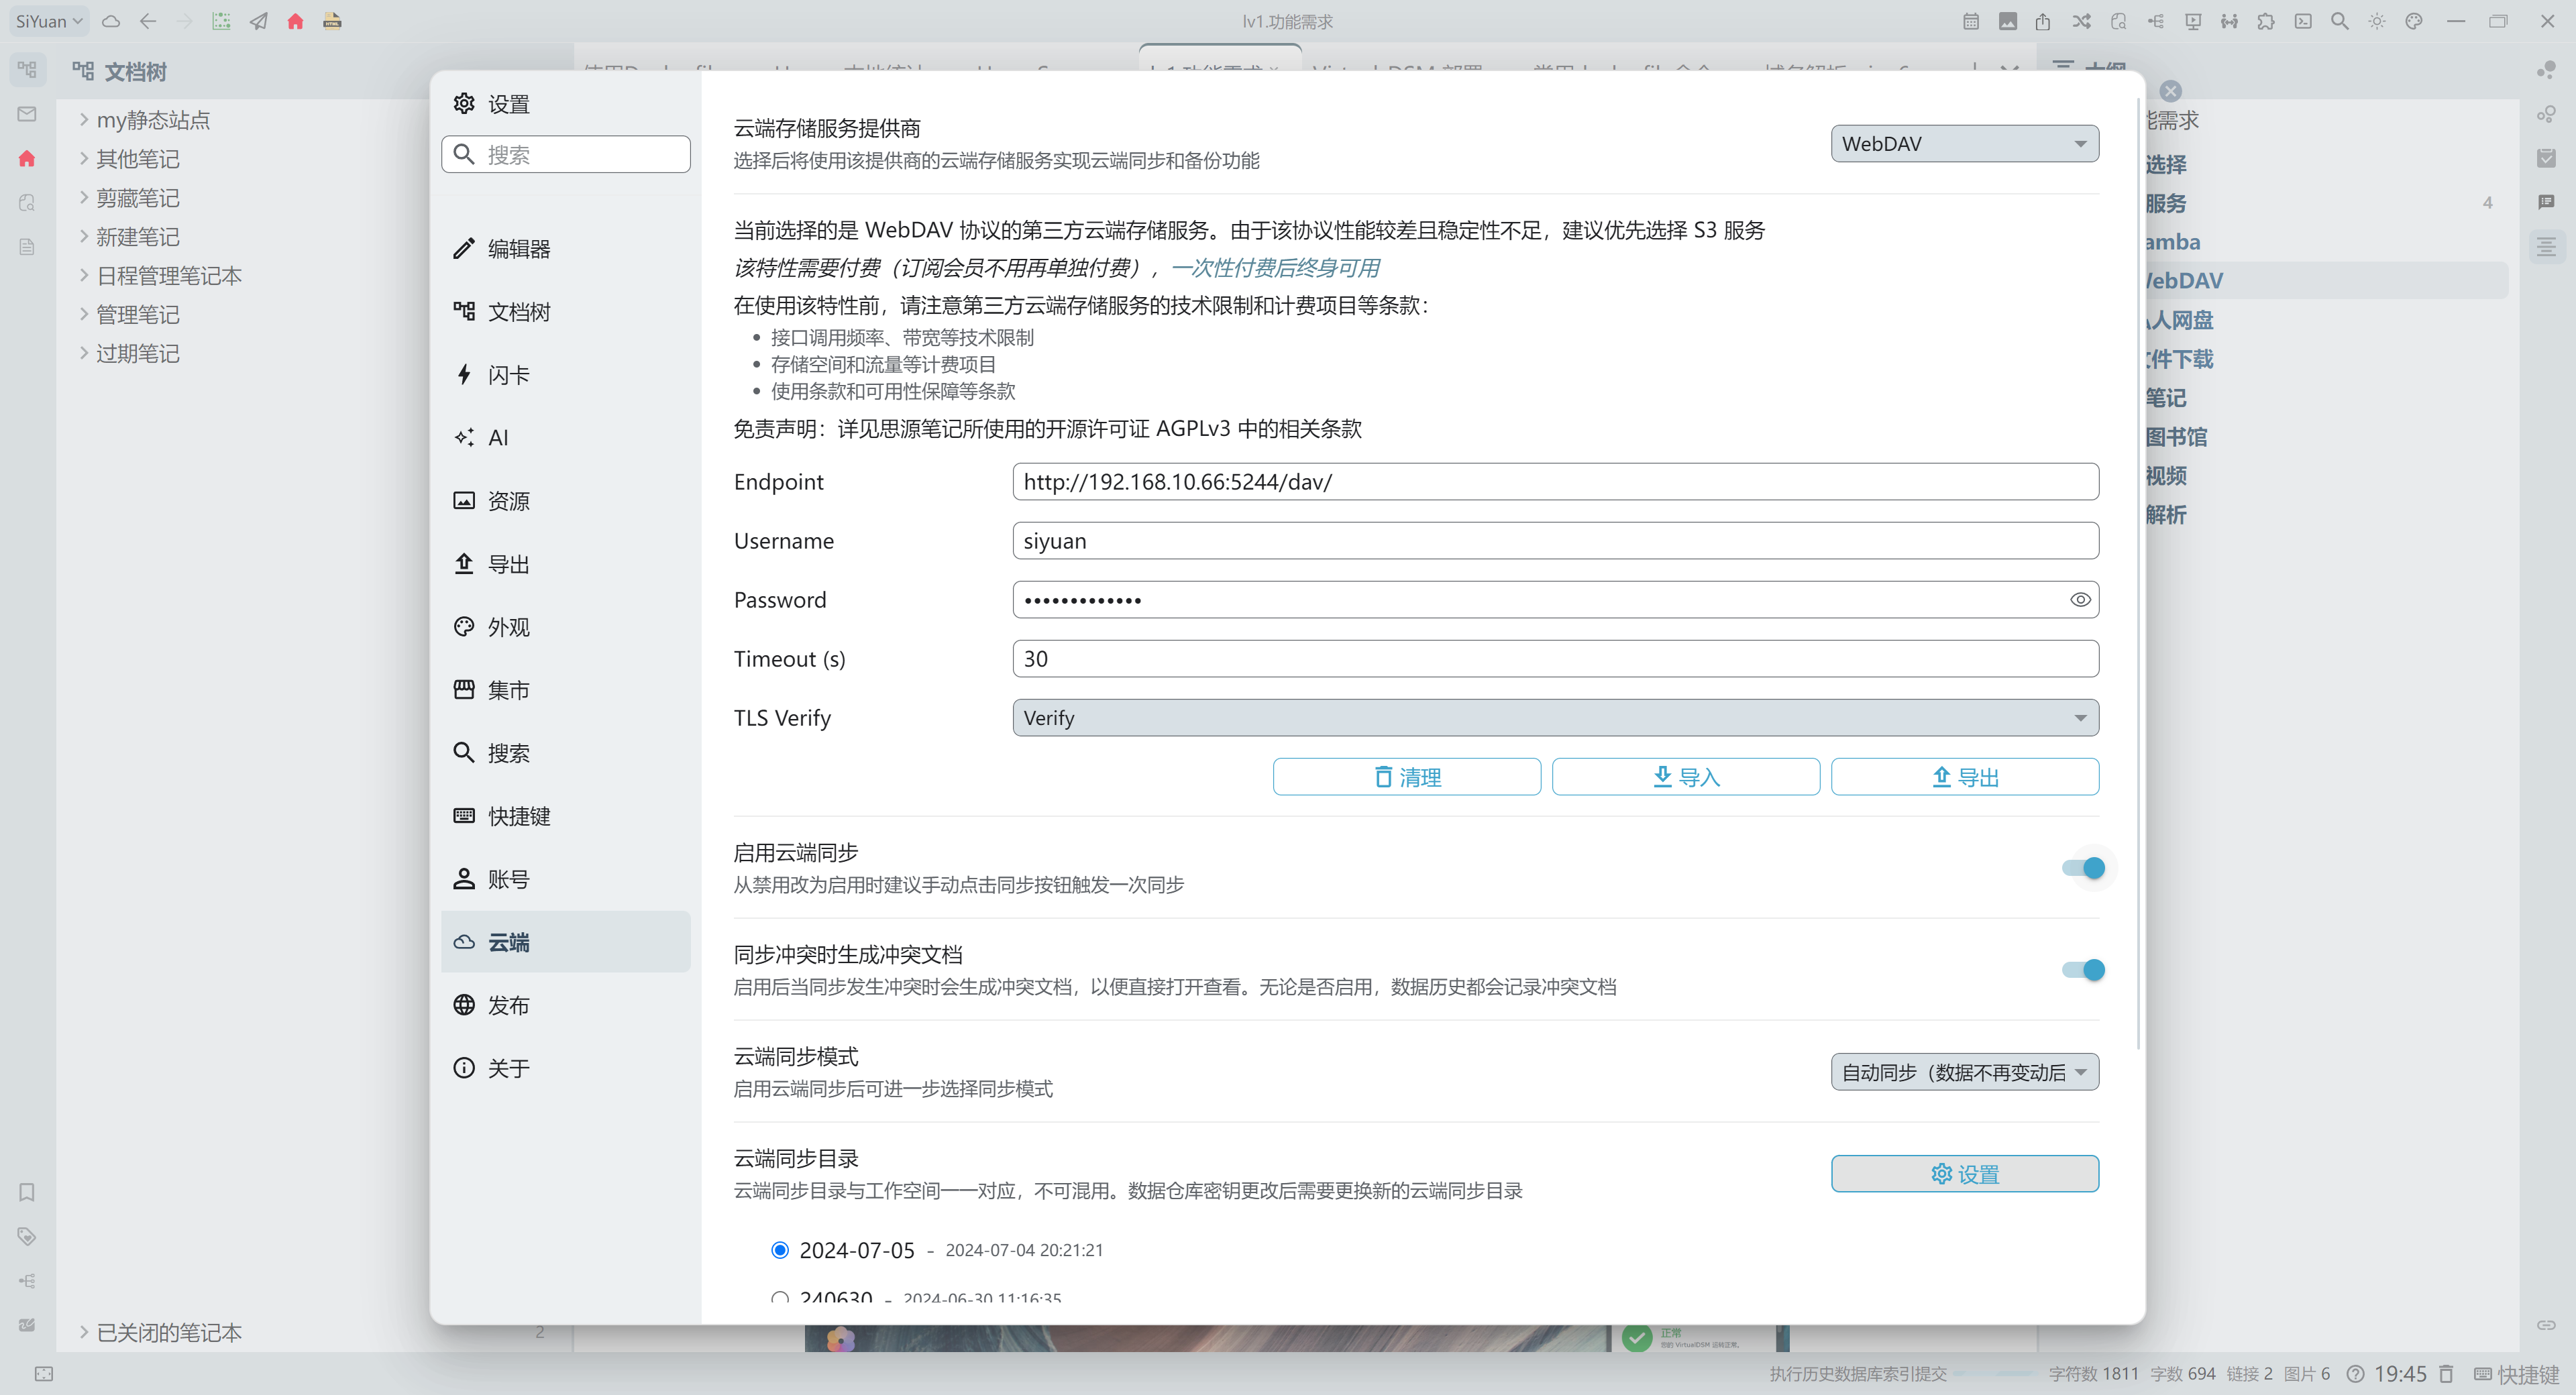Screen dimensions: 2576x1395
Task: Open the 闪卡 settings tab
Action: point(565,375)
